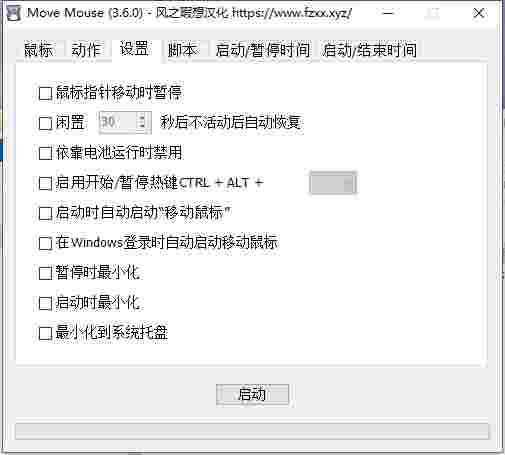Open the hotkey key dropdown after CTRL + ALT
This screenshot has width=505, height=455.
(x=333, y=183)
